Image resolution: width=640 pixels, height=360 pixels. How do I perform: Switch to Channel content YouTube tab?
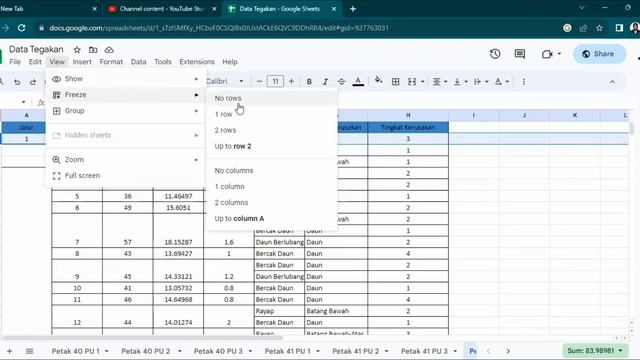[x=162, y=9]
